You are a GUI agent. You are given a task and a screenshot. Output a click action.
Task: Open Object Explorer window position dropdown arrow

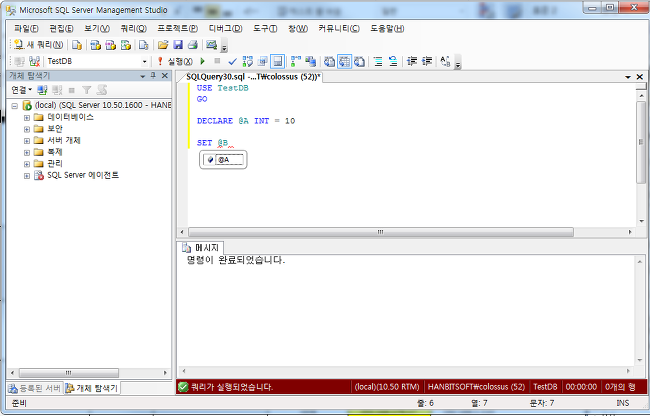coord(143,76)
